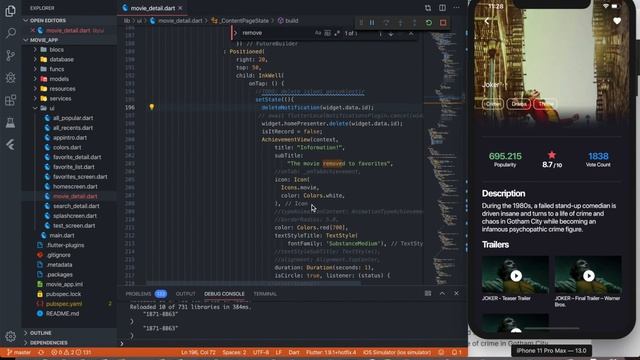
Task: Click the feedback smiley in status bar
Action: tap(441, 352)
